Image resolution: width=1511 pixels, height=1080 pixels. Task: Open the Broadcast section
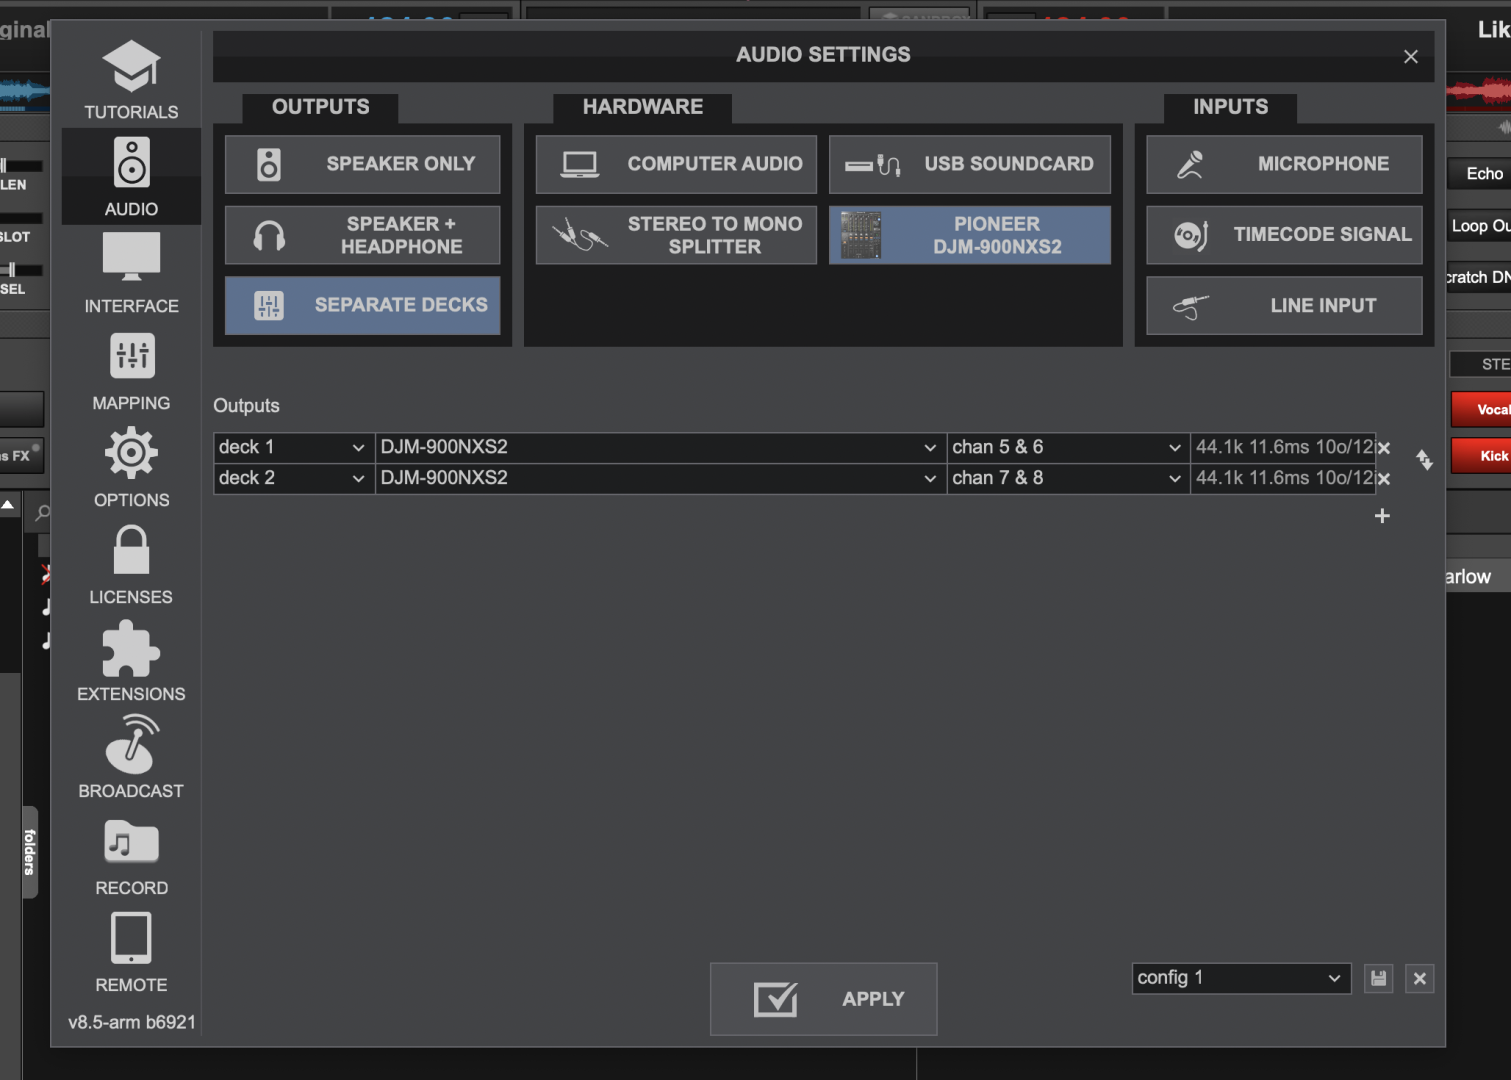131,759
